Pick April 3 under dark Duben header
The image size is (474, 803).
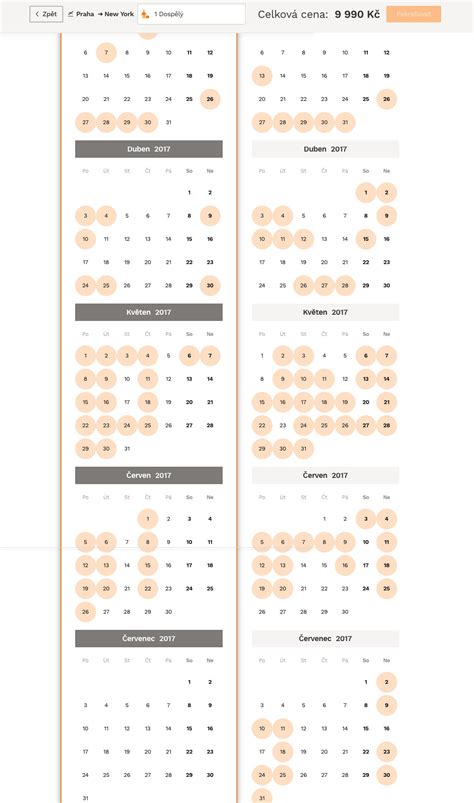[x=85, y=216]
